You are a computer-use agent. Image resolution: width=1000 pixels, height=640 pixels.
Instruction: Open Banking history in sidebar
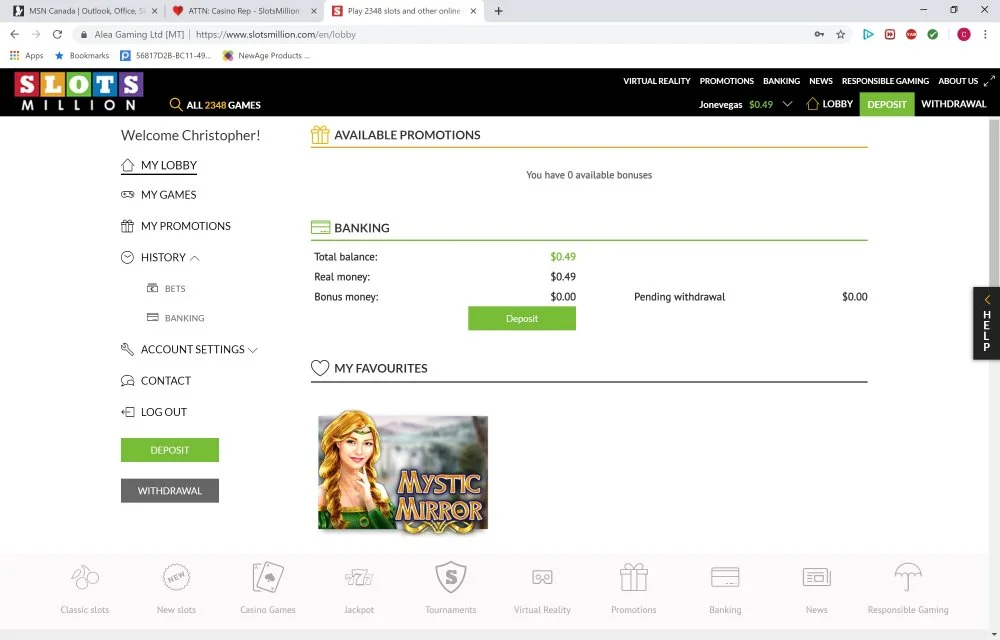pos(176,317)
